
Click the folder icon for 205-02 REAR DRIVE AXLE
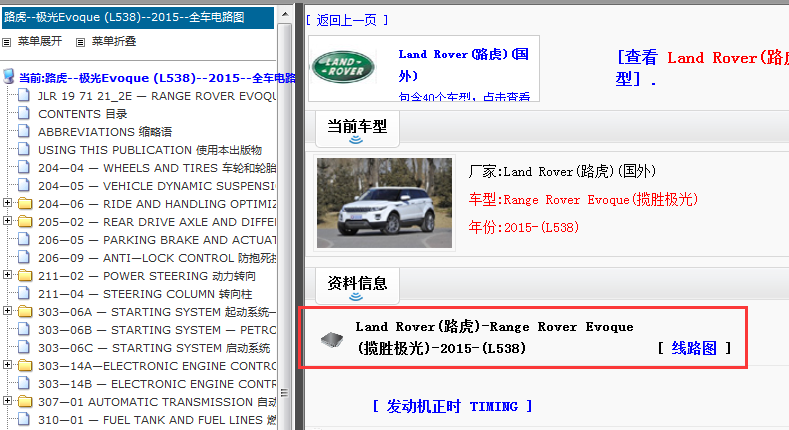[25, 222]
